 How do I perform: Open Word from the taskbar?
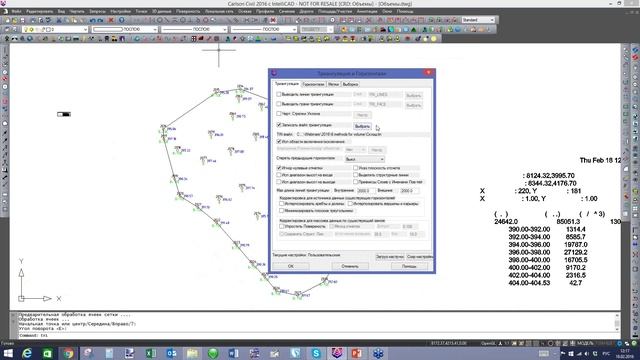(x=233, y=353)
